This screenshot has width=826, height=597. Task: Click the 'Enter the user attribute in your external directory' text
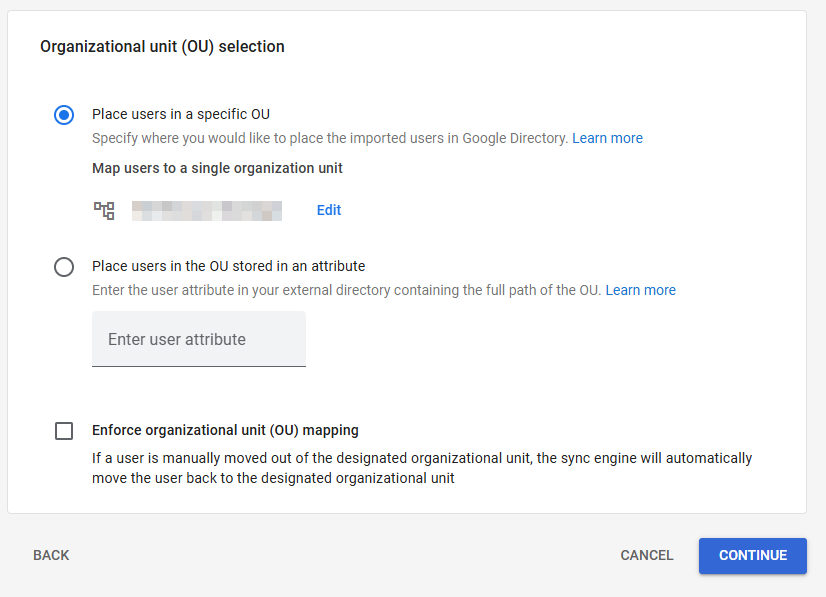[x=346, y=290]
